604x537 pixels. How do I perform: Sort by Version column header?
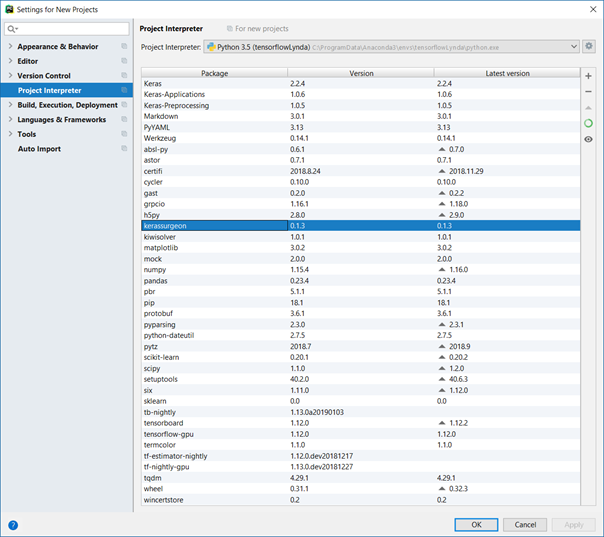pyautogui.click(x=361, y=73)
